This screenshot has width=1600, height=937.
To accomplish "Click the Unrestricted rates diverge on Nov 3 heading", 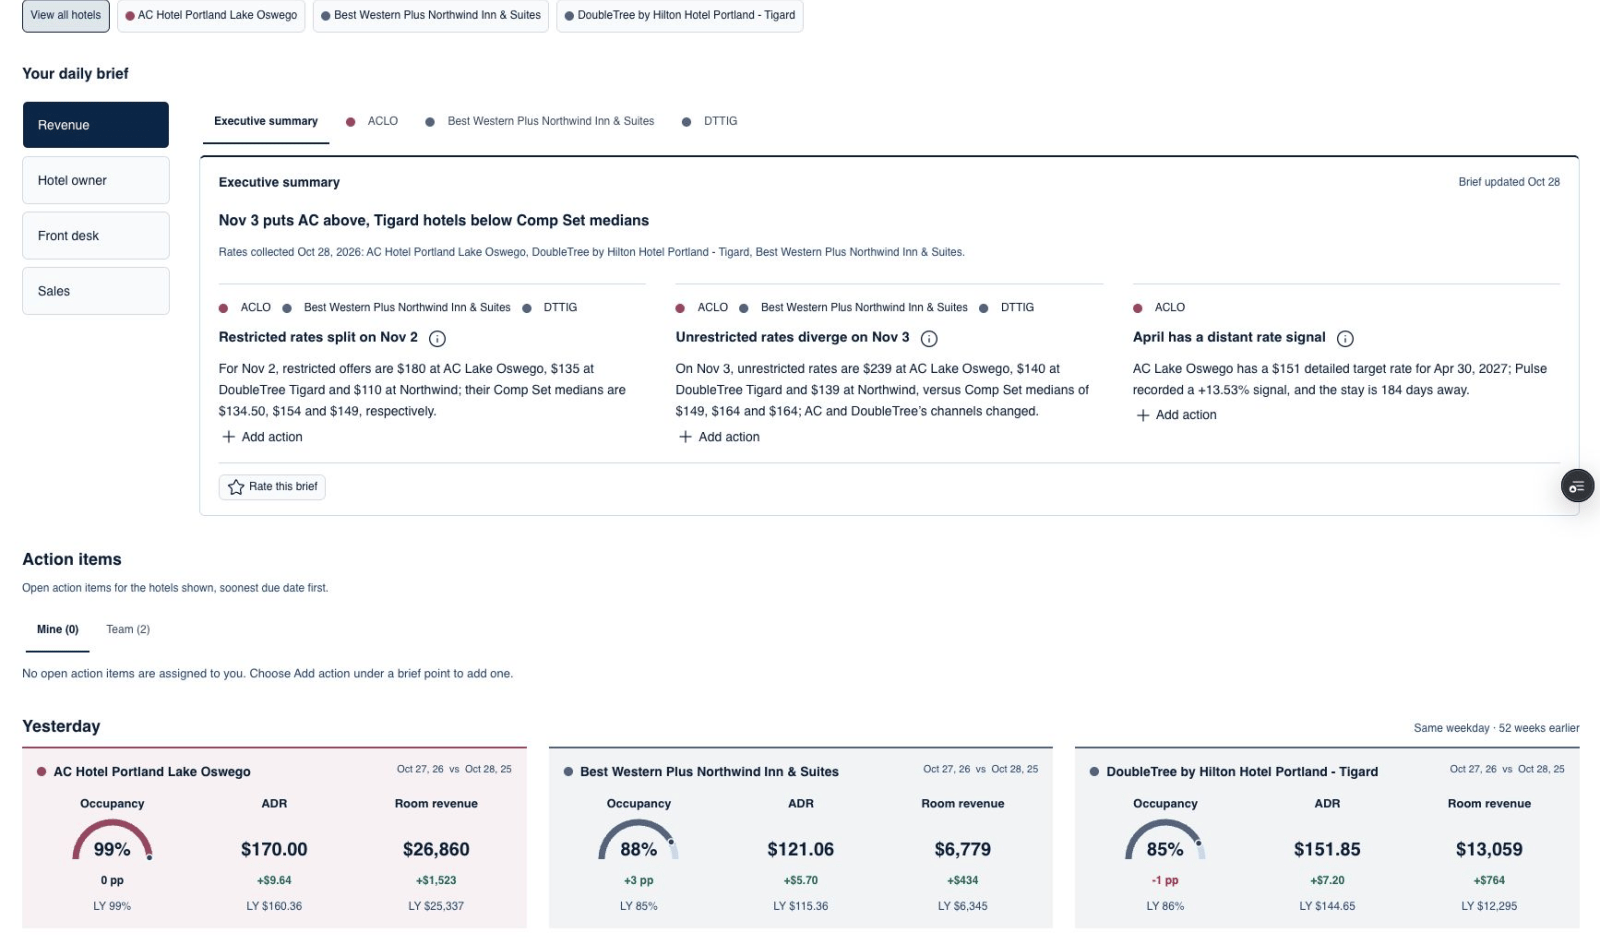I will point(793,337).
